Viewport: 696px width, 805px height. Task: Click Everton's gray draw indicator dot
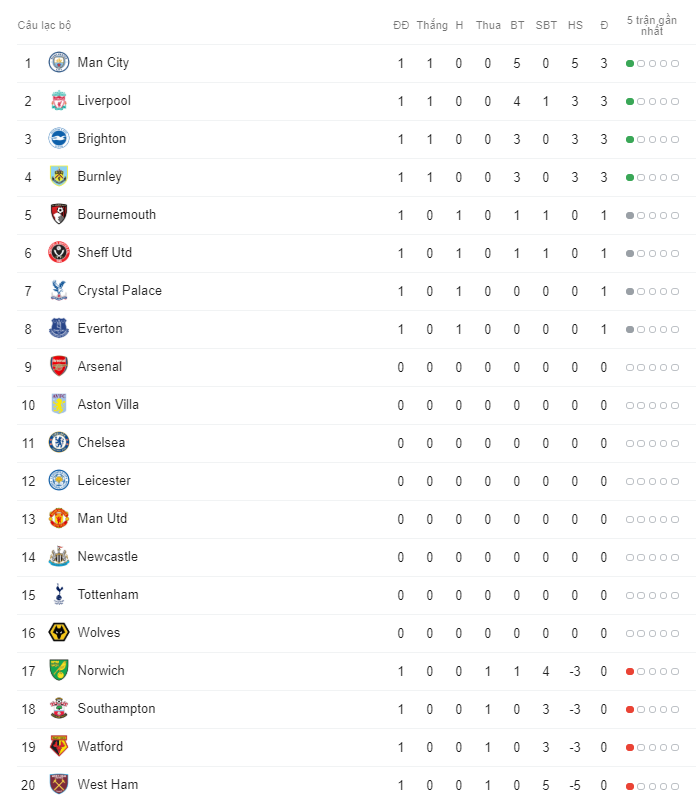(630, 330)
